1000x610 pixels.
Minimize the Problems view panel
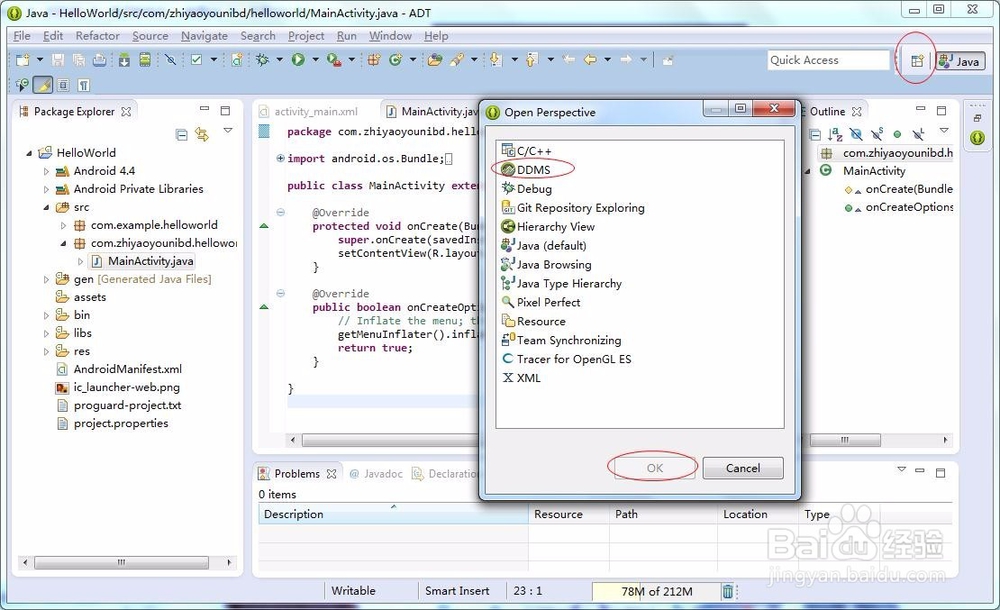[x=920, y=472]
